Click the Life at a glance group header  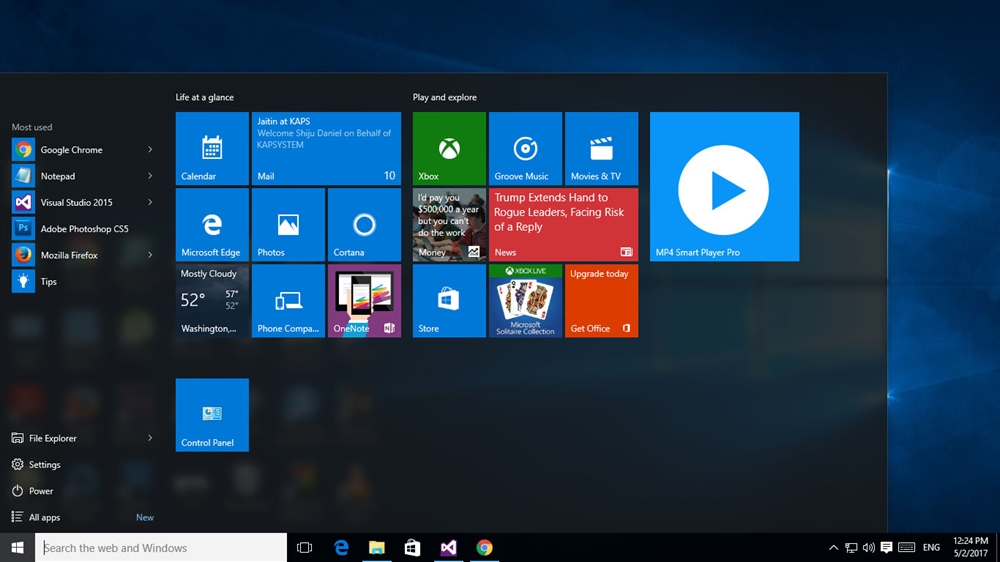click(x=205, y=97)
